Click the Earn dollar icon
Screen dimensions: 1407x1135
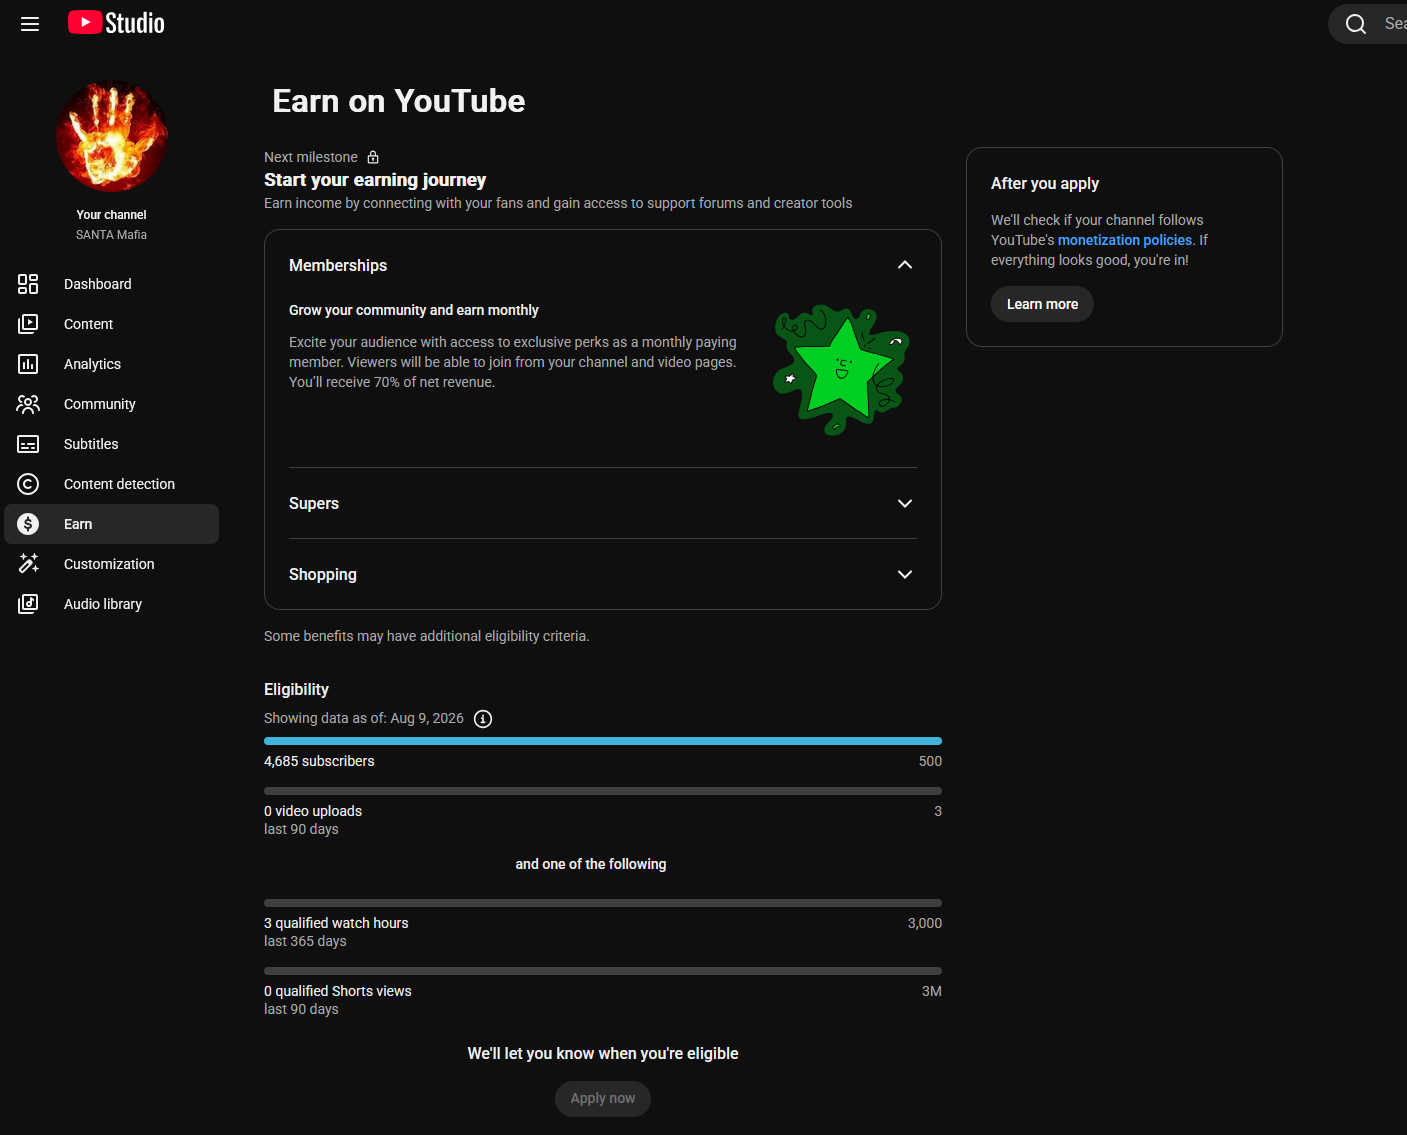pos(28,524)
